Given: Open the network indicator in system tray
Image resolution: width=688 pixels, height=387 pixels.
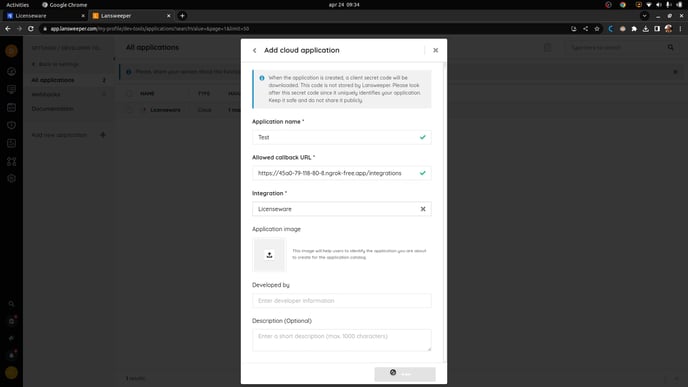Looking at the screenshot, I should pos(649,5).
